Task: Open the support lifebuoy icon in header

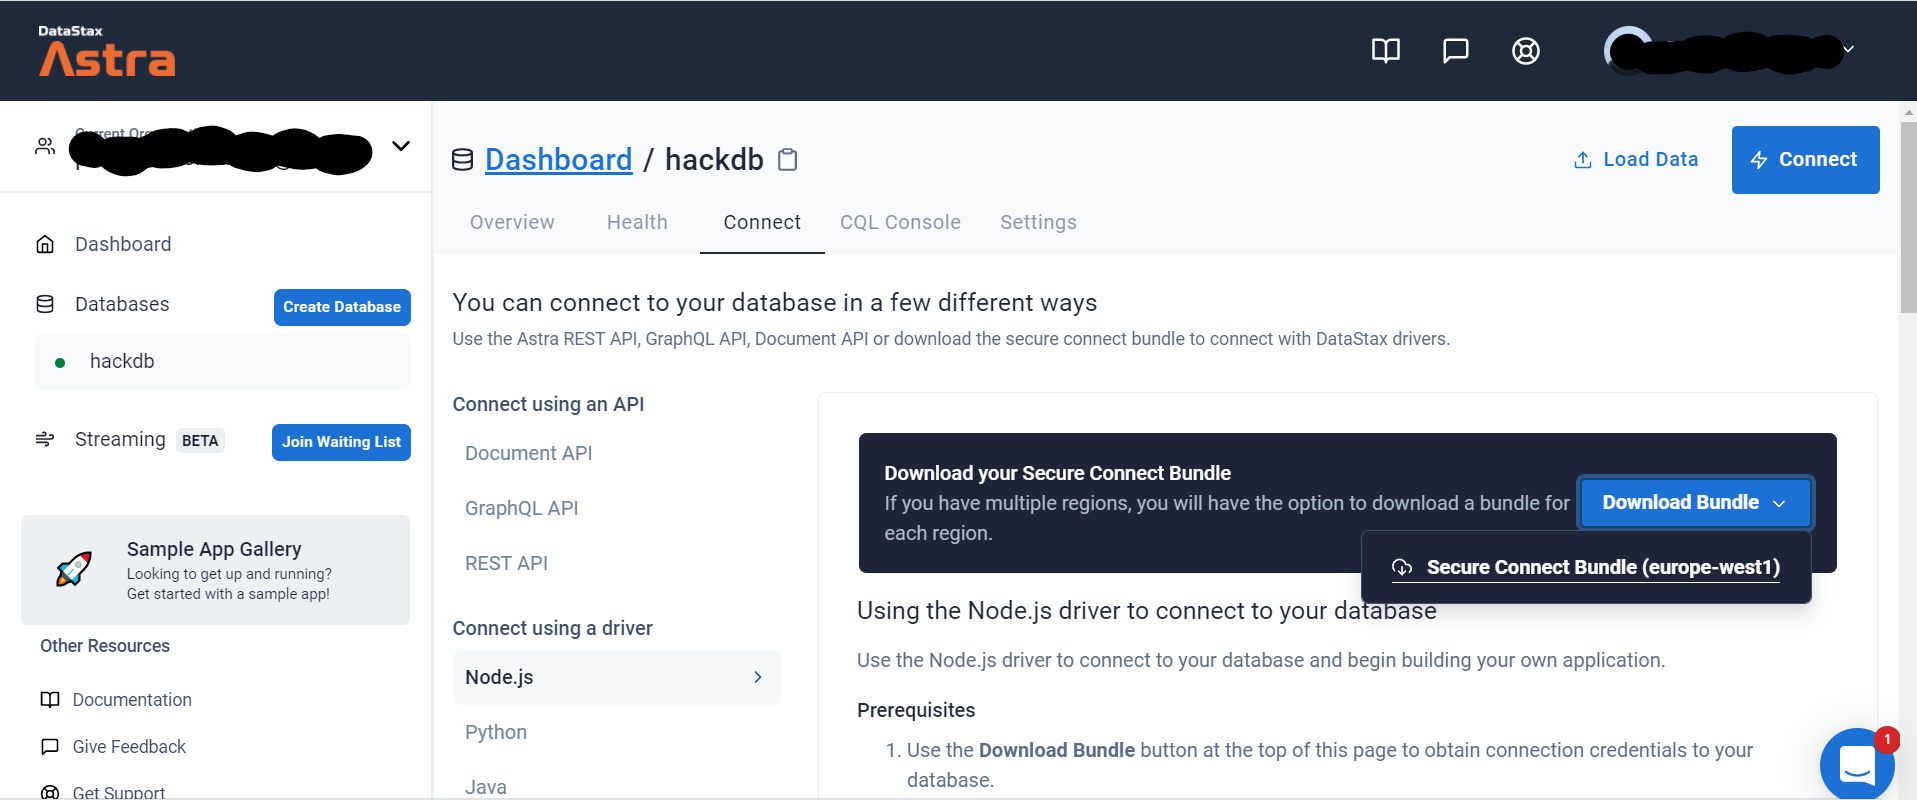Action: 1525,51
